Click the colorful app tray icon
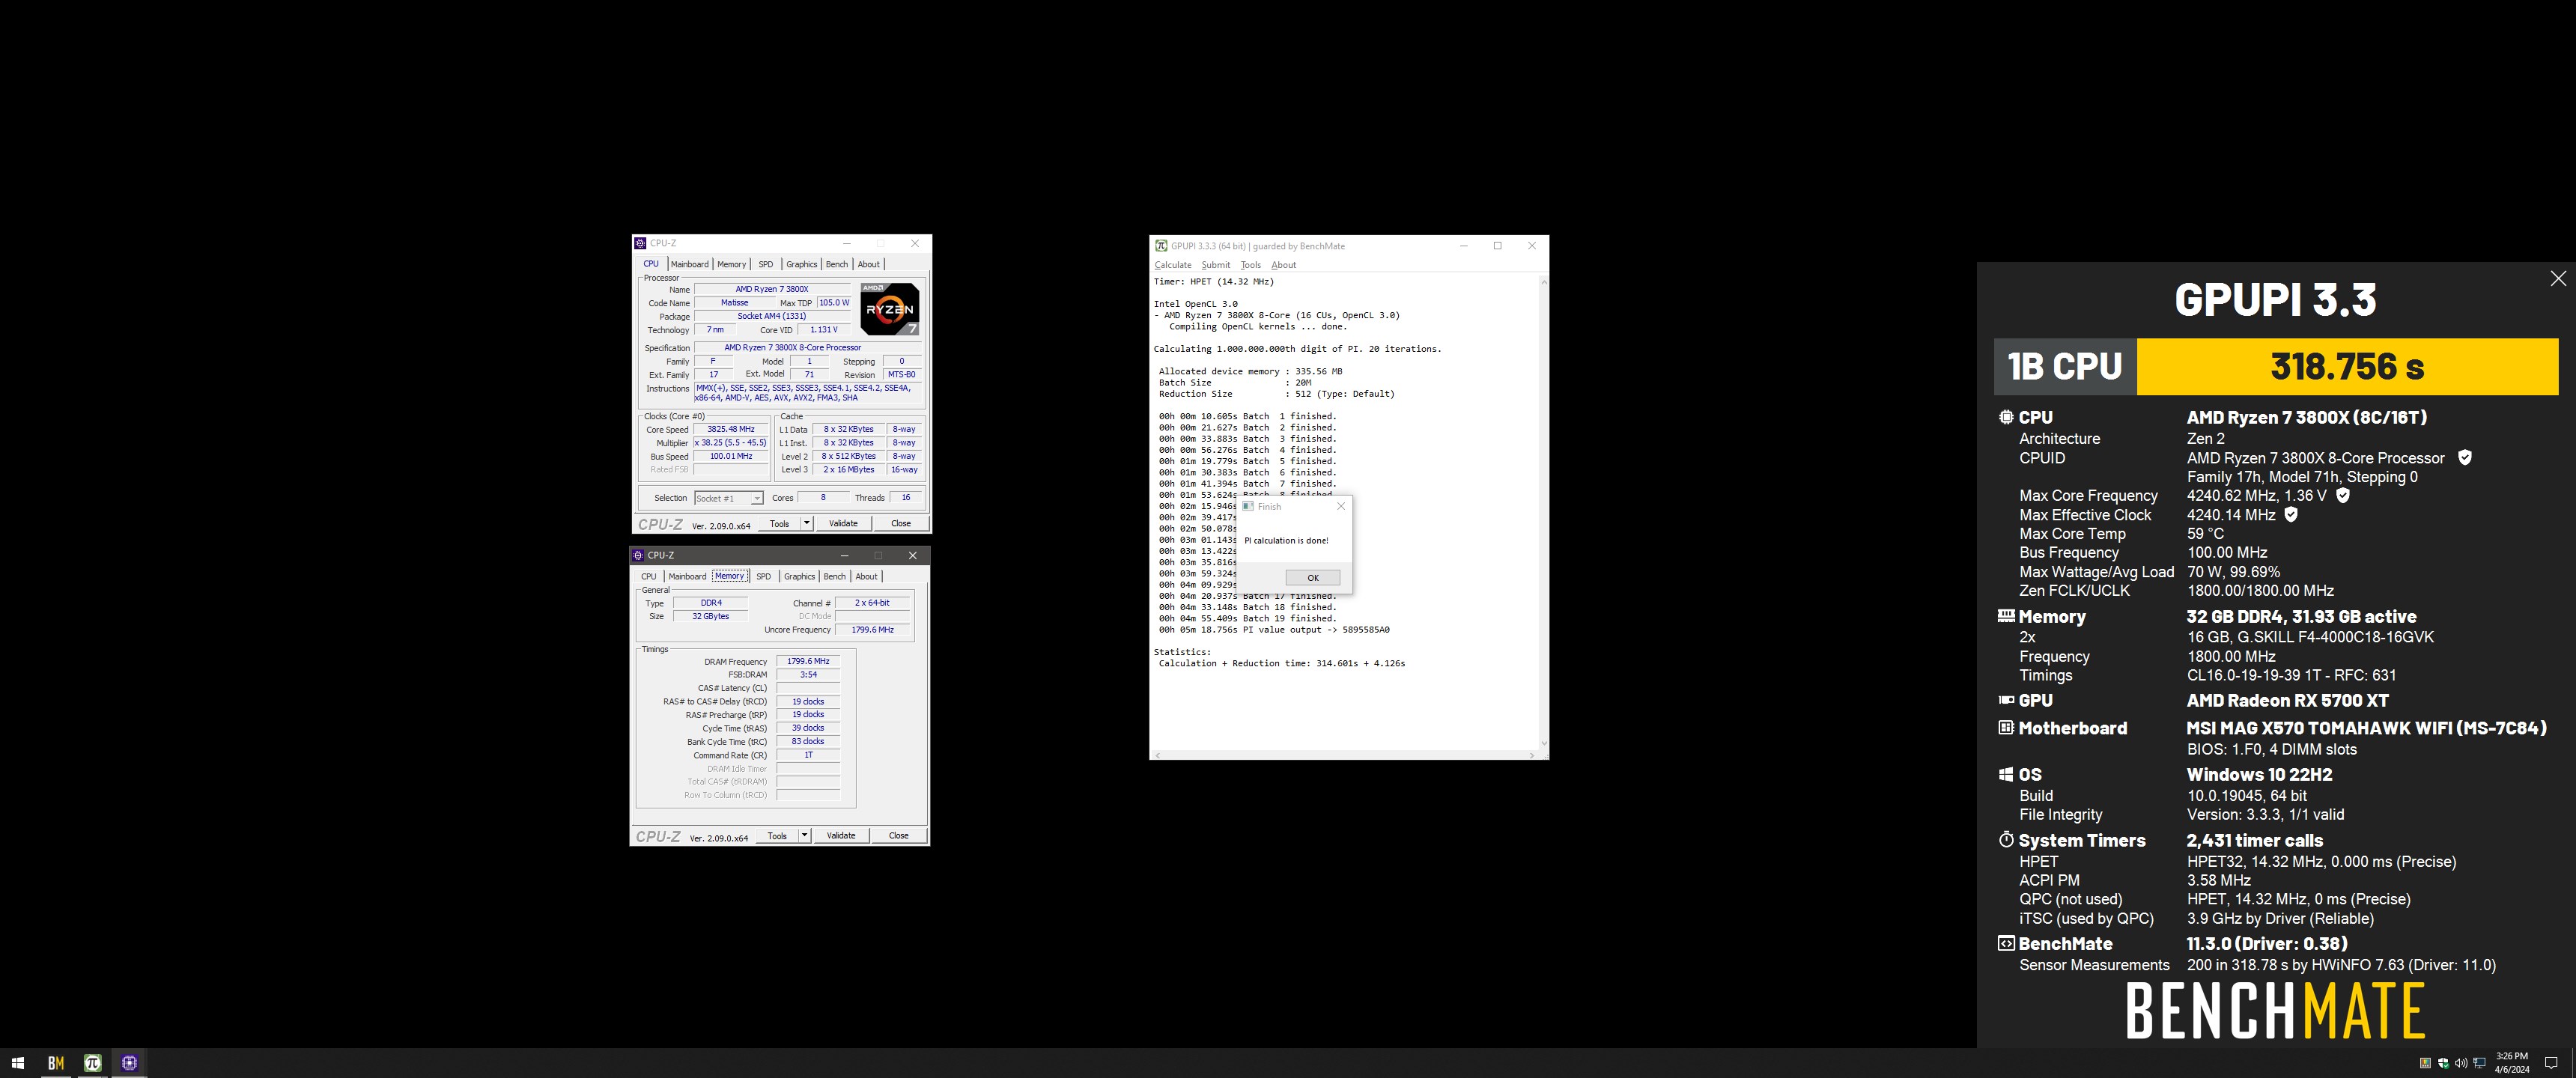 coord(2425,1063)
